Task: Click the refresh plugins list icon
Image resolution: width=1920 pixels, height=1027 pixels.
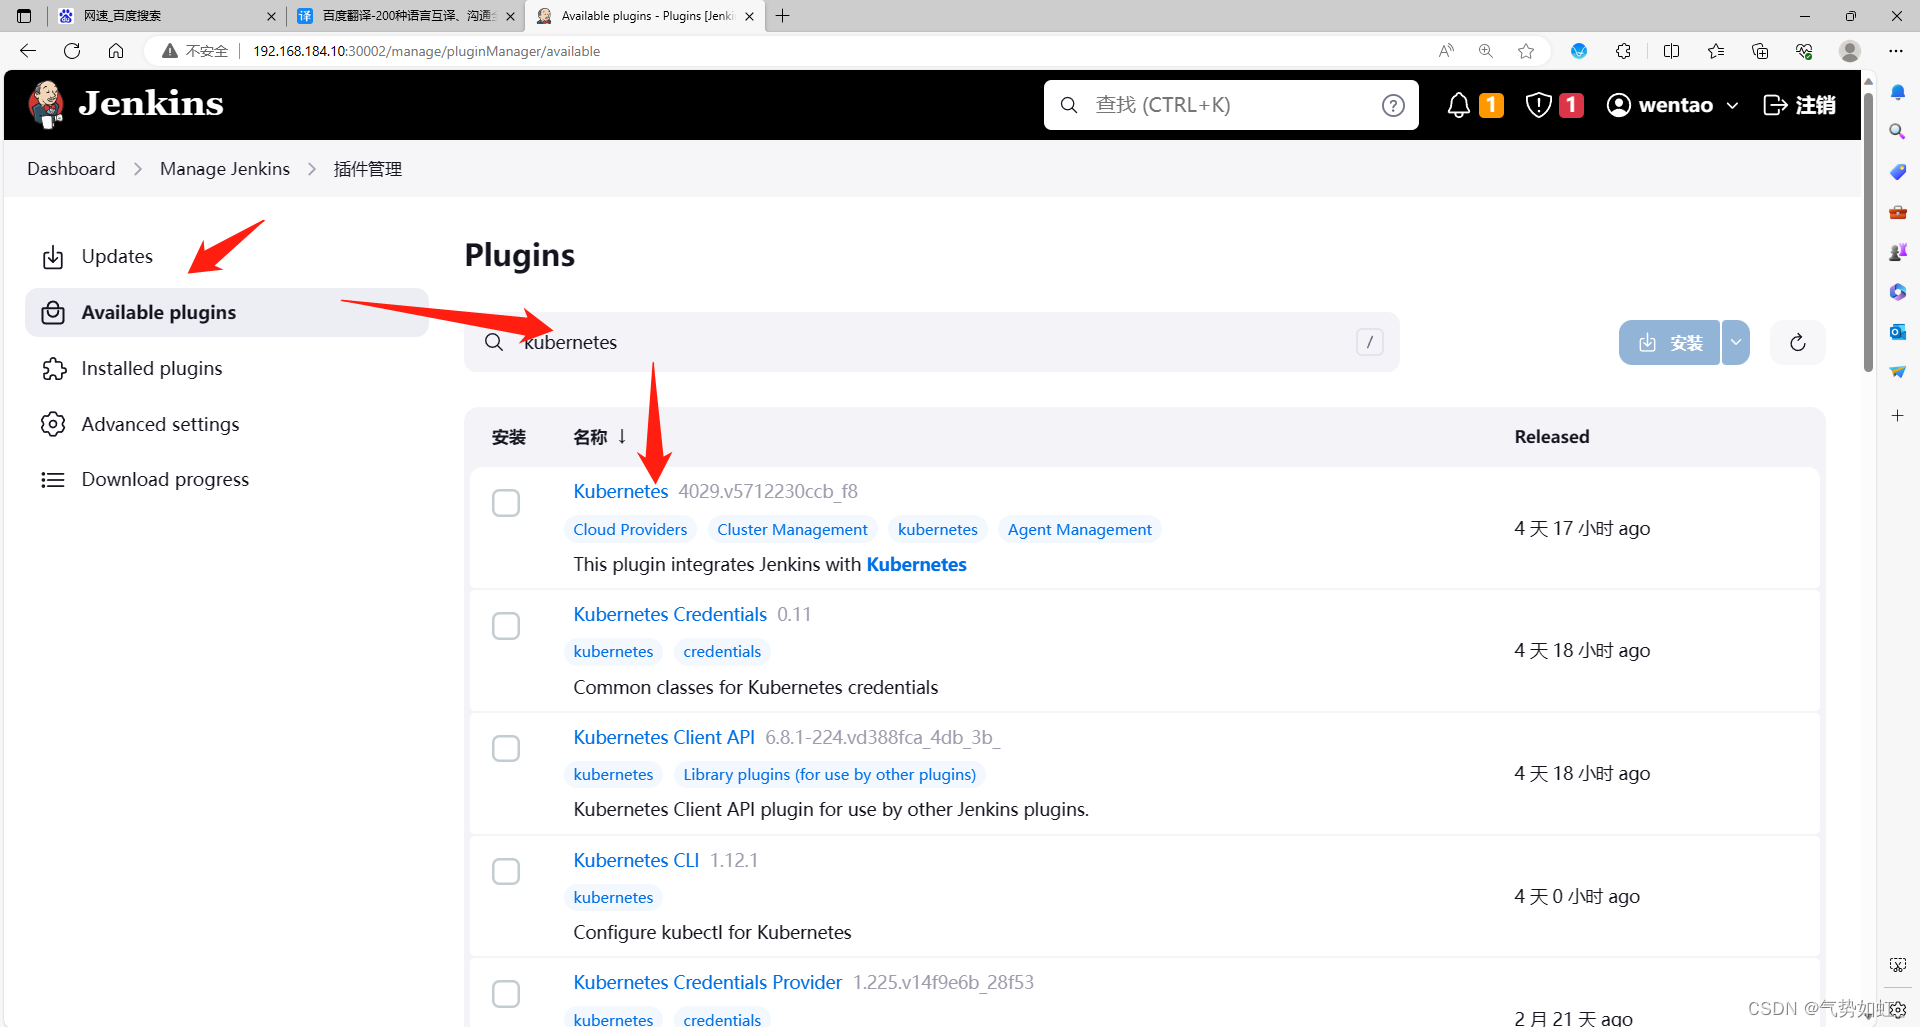Action: coord(1798,343)
